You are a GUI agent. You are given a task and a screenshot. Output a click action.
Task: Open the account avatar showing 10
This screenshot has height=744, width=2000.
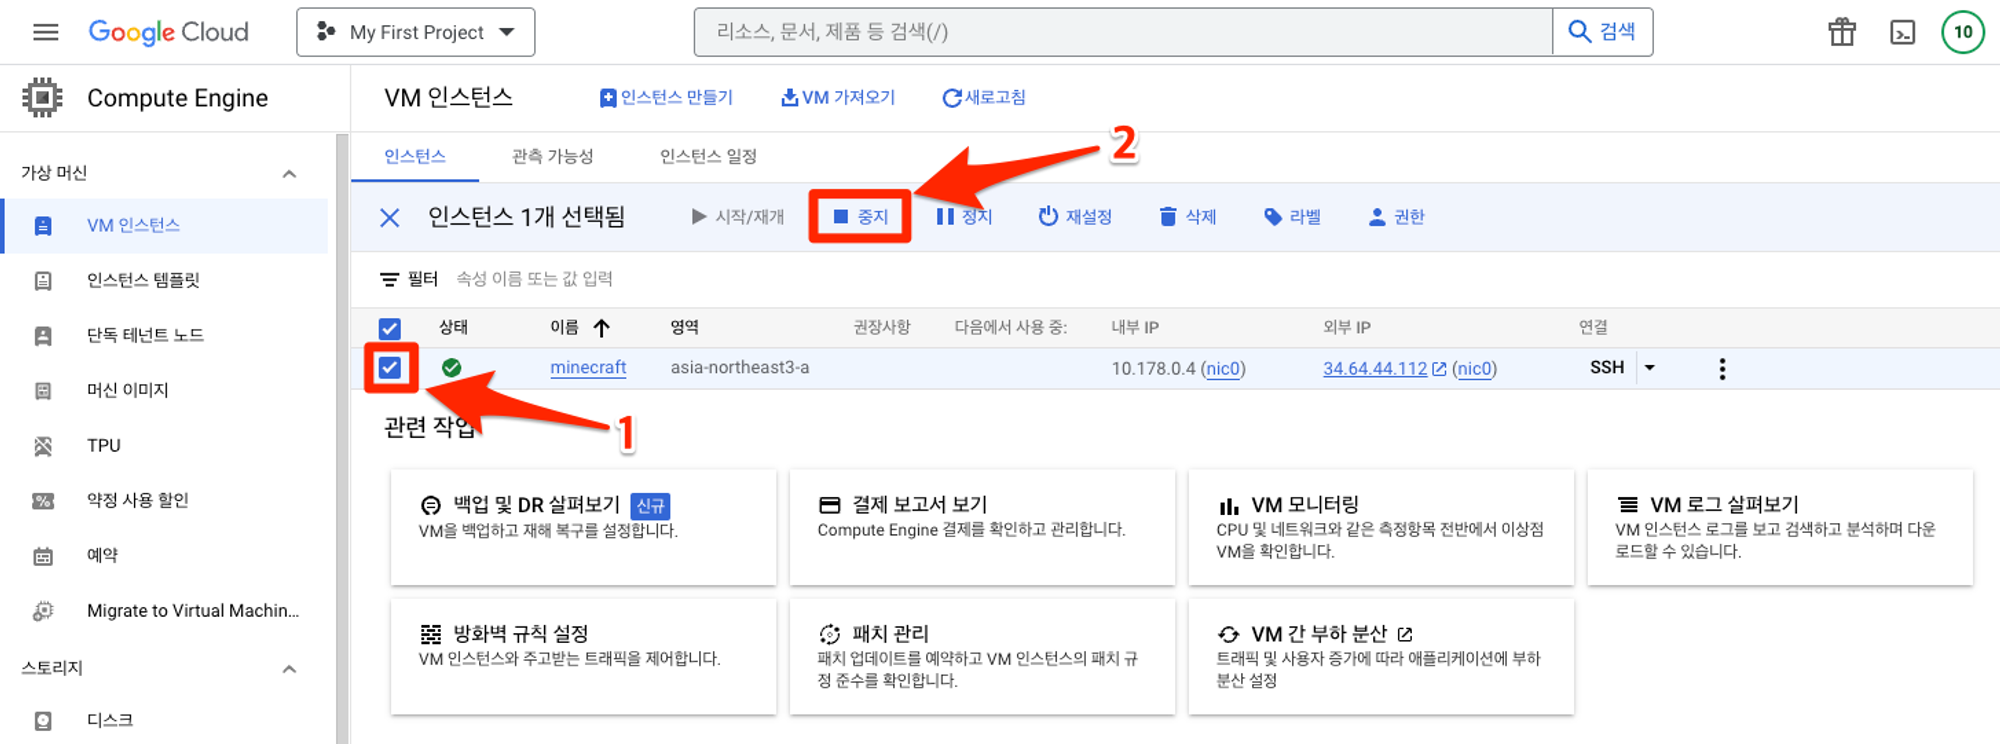[x=1963, y=32]
